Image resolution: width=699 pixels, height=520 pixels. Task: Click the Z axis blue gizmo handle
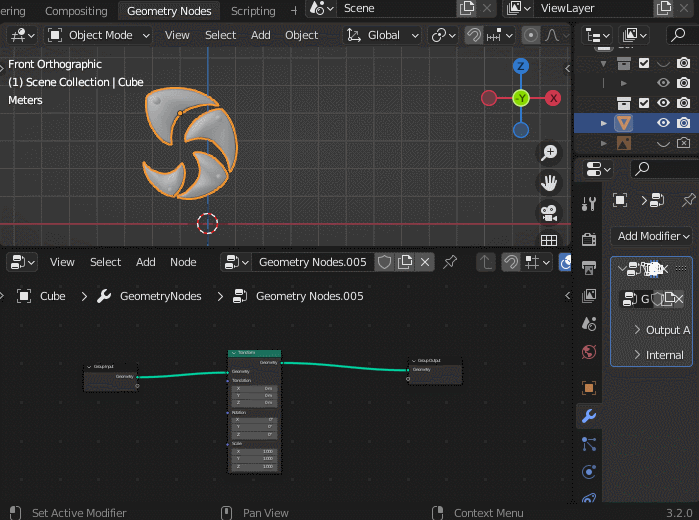521,66
